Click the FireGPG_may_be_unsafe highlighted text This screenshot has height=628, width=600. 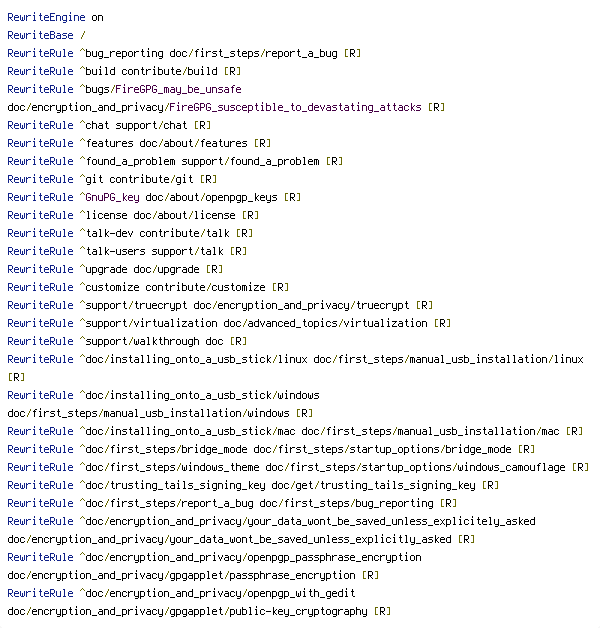point(183,89)
